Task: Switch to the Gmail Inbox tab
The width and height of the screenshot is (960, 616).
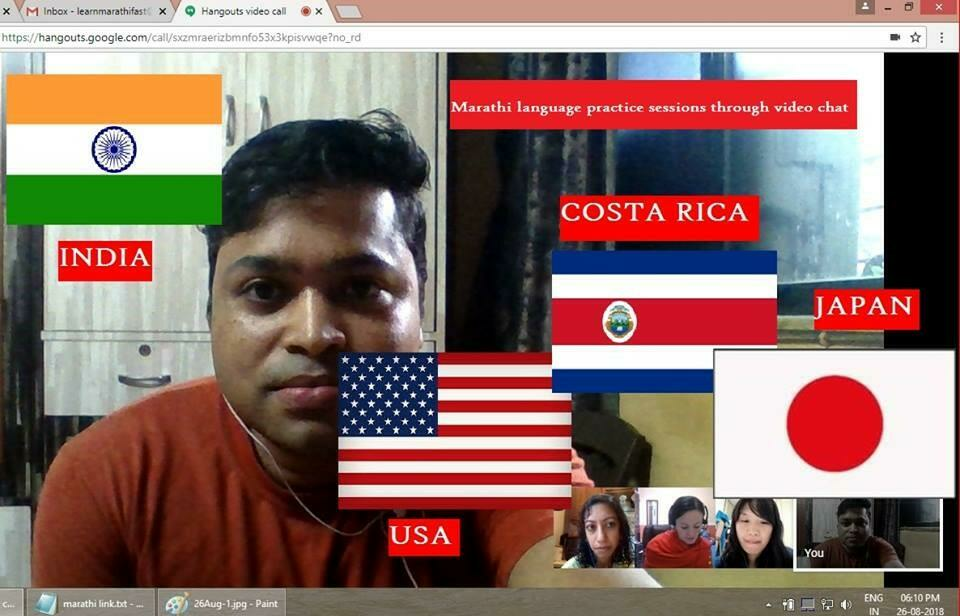Action: tap(90, 11)
